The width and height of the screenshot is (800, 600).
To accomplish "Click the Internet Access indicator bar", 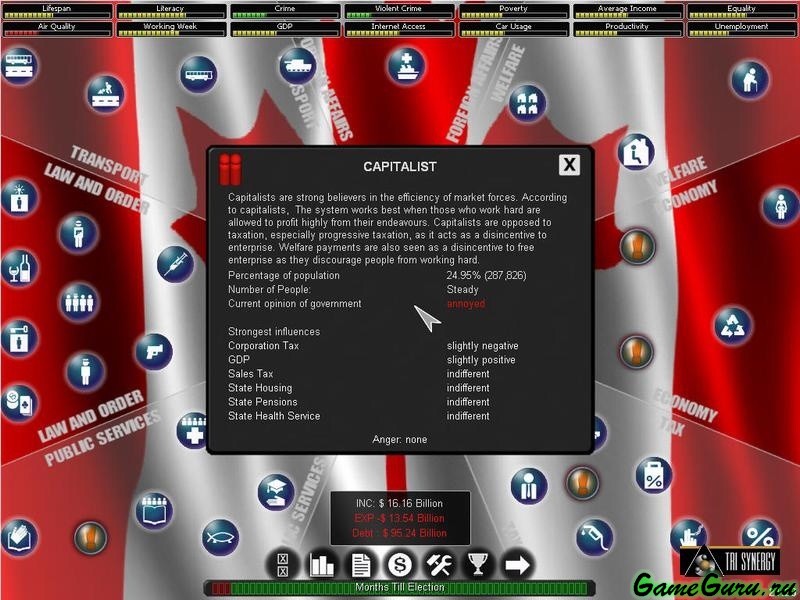I will coord(399,29).
